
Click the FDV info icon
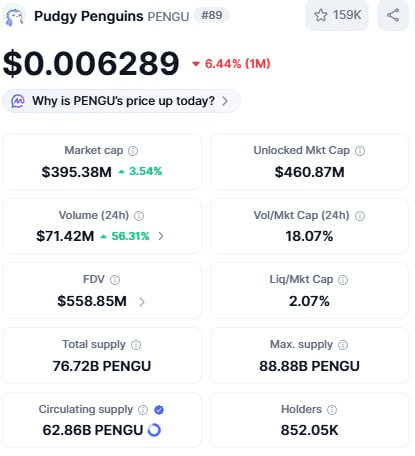tap(115, 280)
